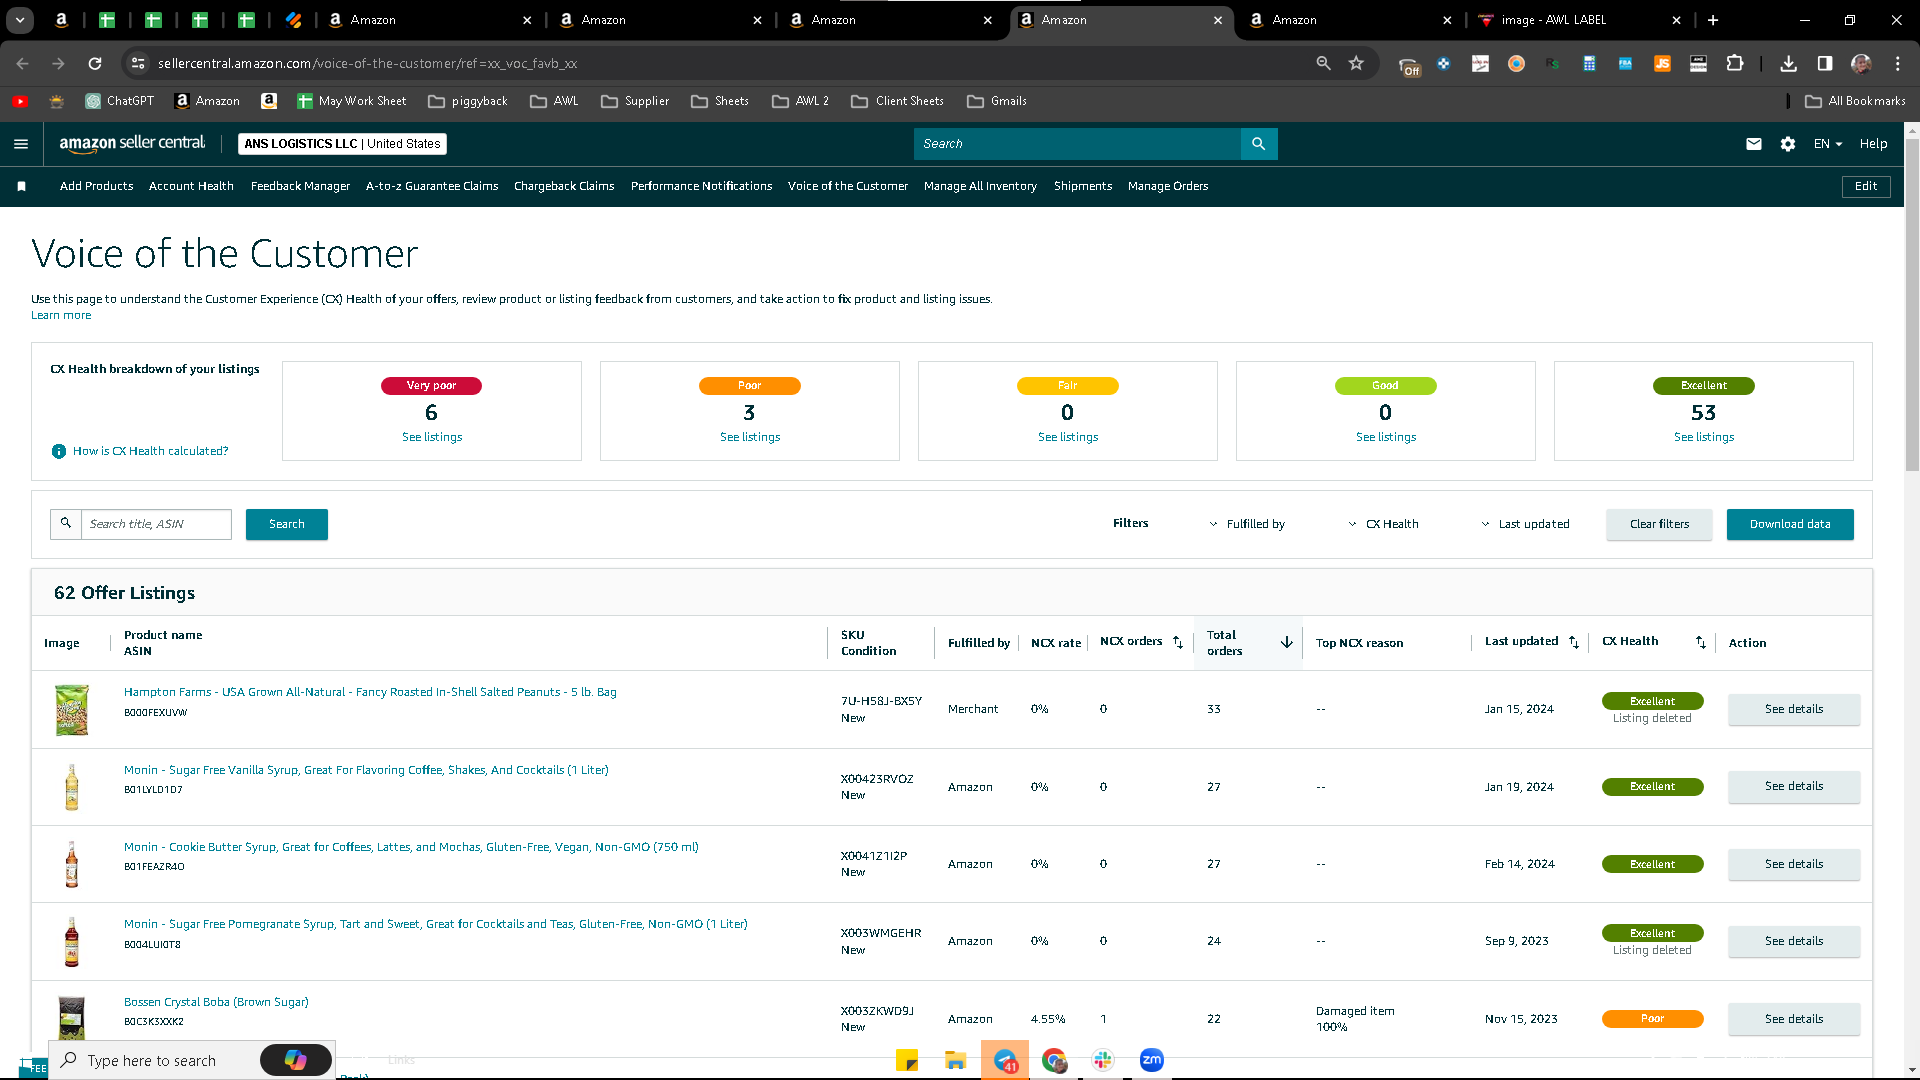Expand the Last updated filter dropdown
This screenshot has width=1920, height=1080.
1525,524
